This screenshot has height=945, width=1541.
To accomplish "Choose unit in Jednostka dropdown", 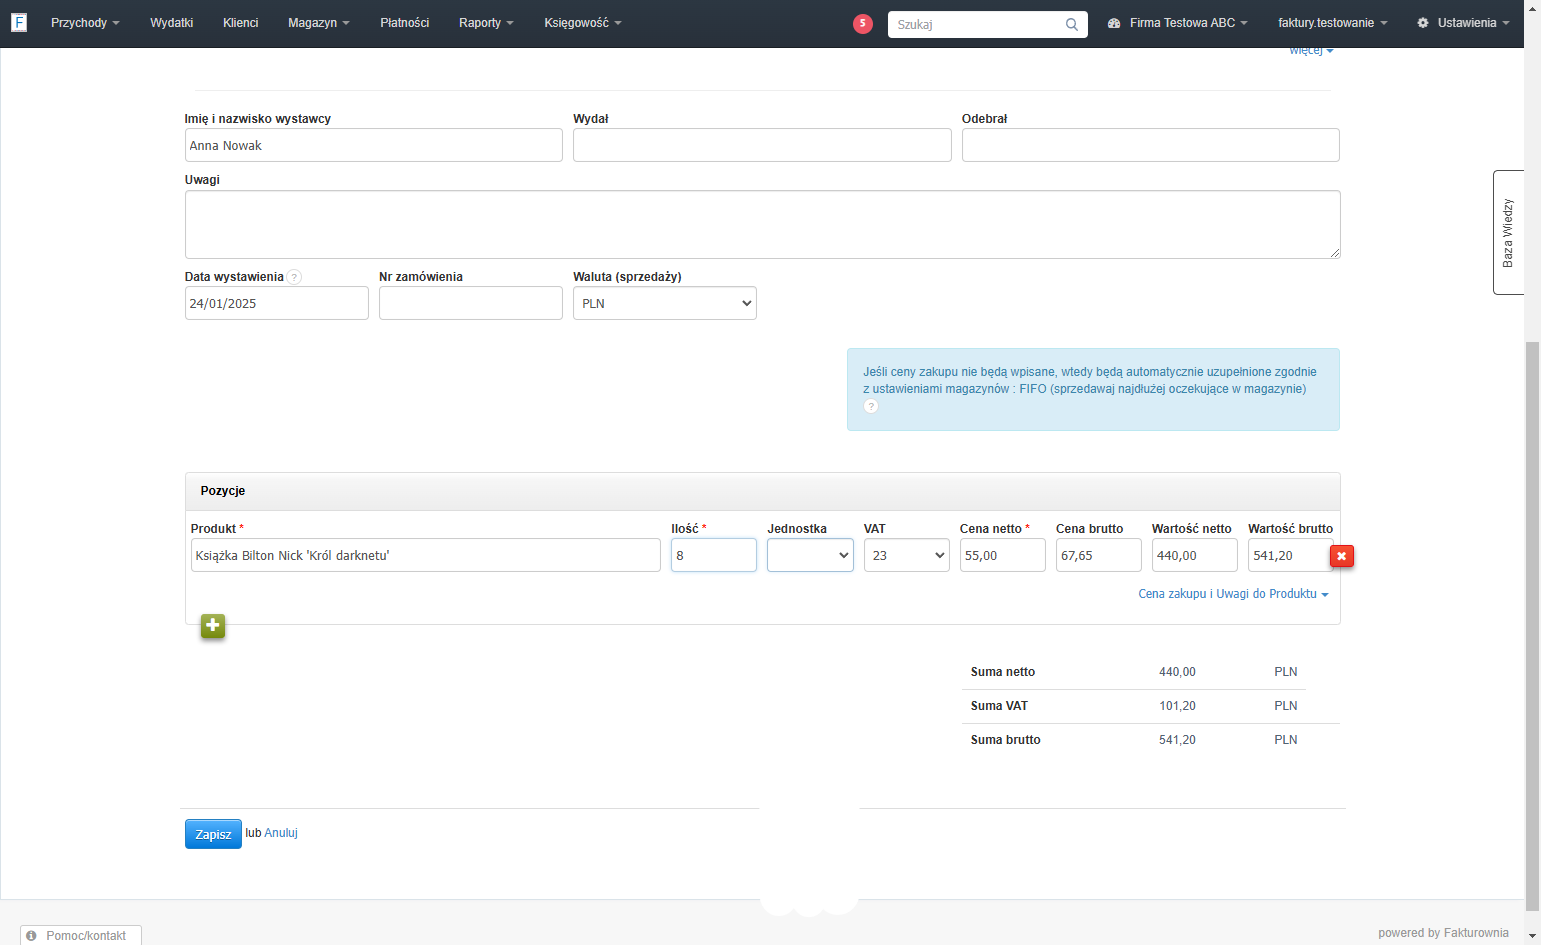I will click(810, 555).
